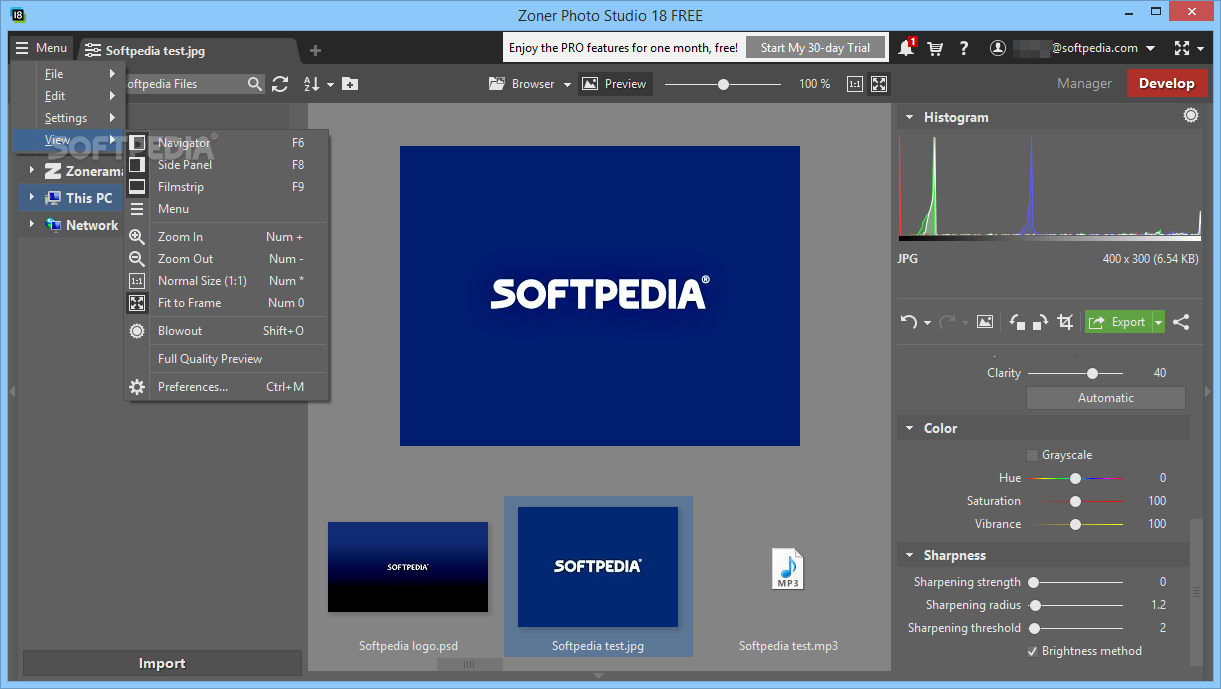Click the Import button
This screenshot has height=689, width=1221.
(x=162, y=663)
